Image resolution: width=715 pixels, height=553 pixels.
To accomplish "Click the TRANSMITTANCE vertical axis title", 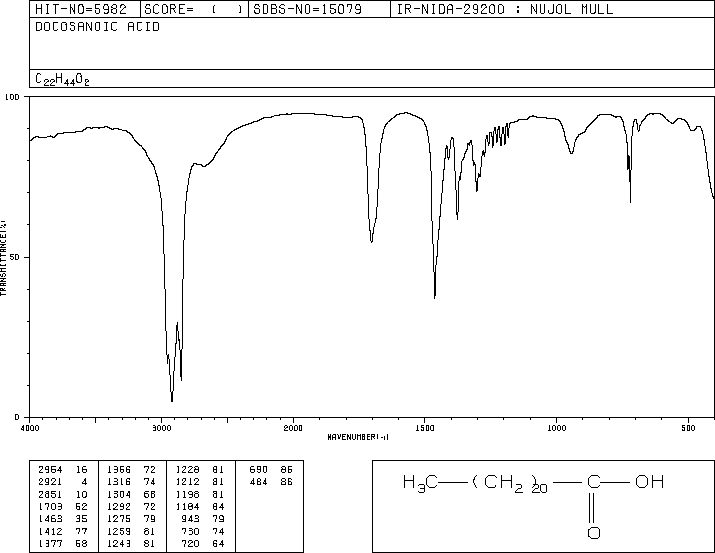I will (x=3, y=257).
